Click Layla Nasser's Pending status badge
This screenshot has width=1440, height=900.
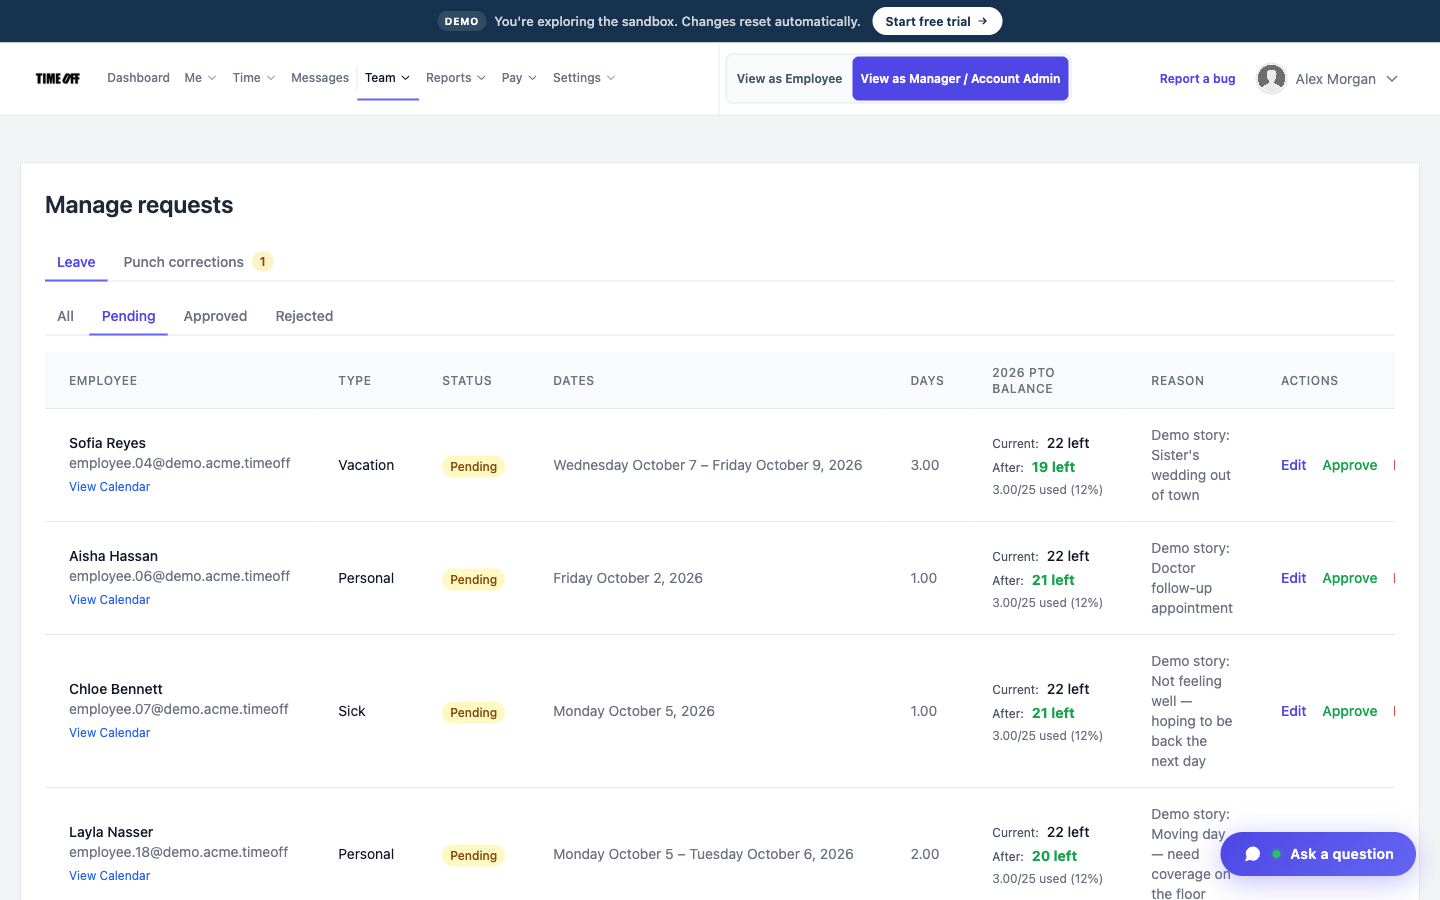tap(473, 855)
